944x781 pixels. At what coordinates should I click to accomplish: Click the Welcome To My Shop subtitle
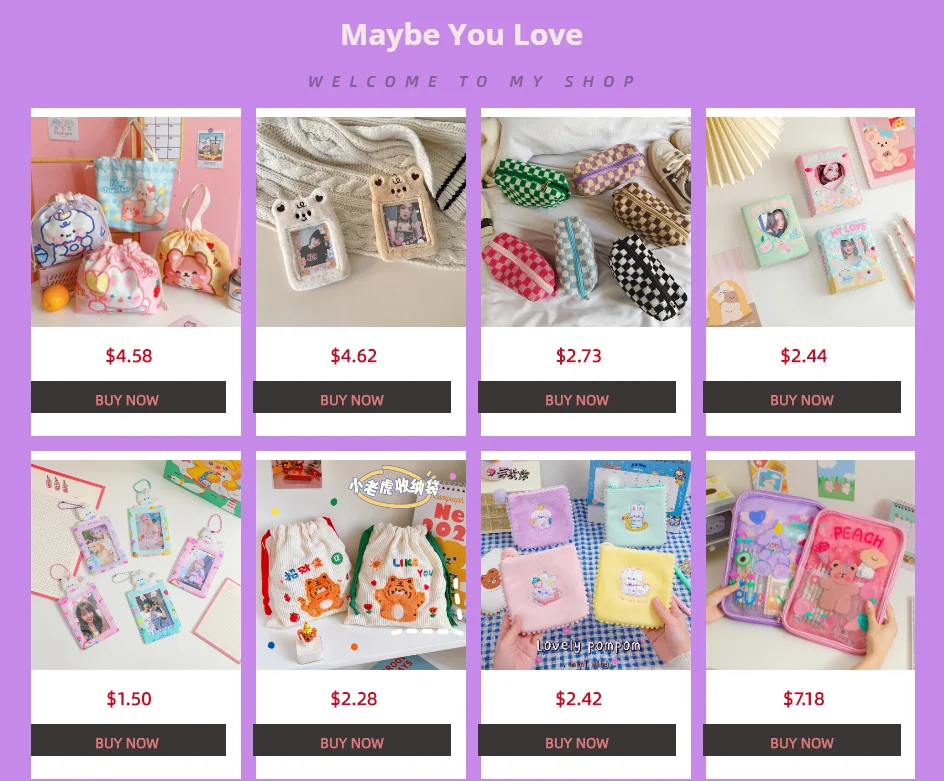(472, 81)
